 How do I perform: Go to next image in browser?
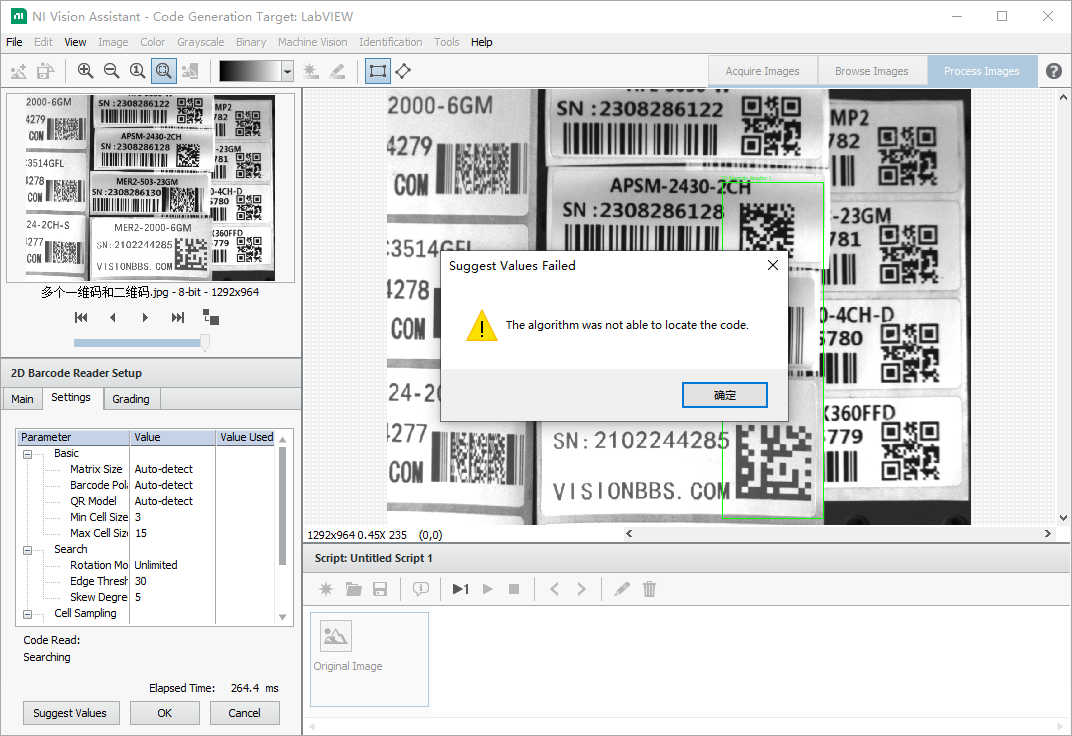(x=145, y=318)
